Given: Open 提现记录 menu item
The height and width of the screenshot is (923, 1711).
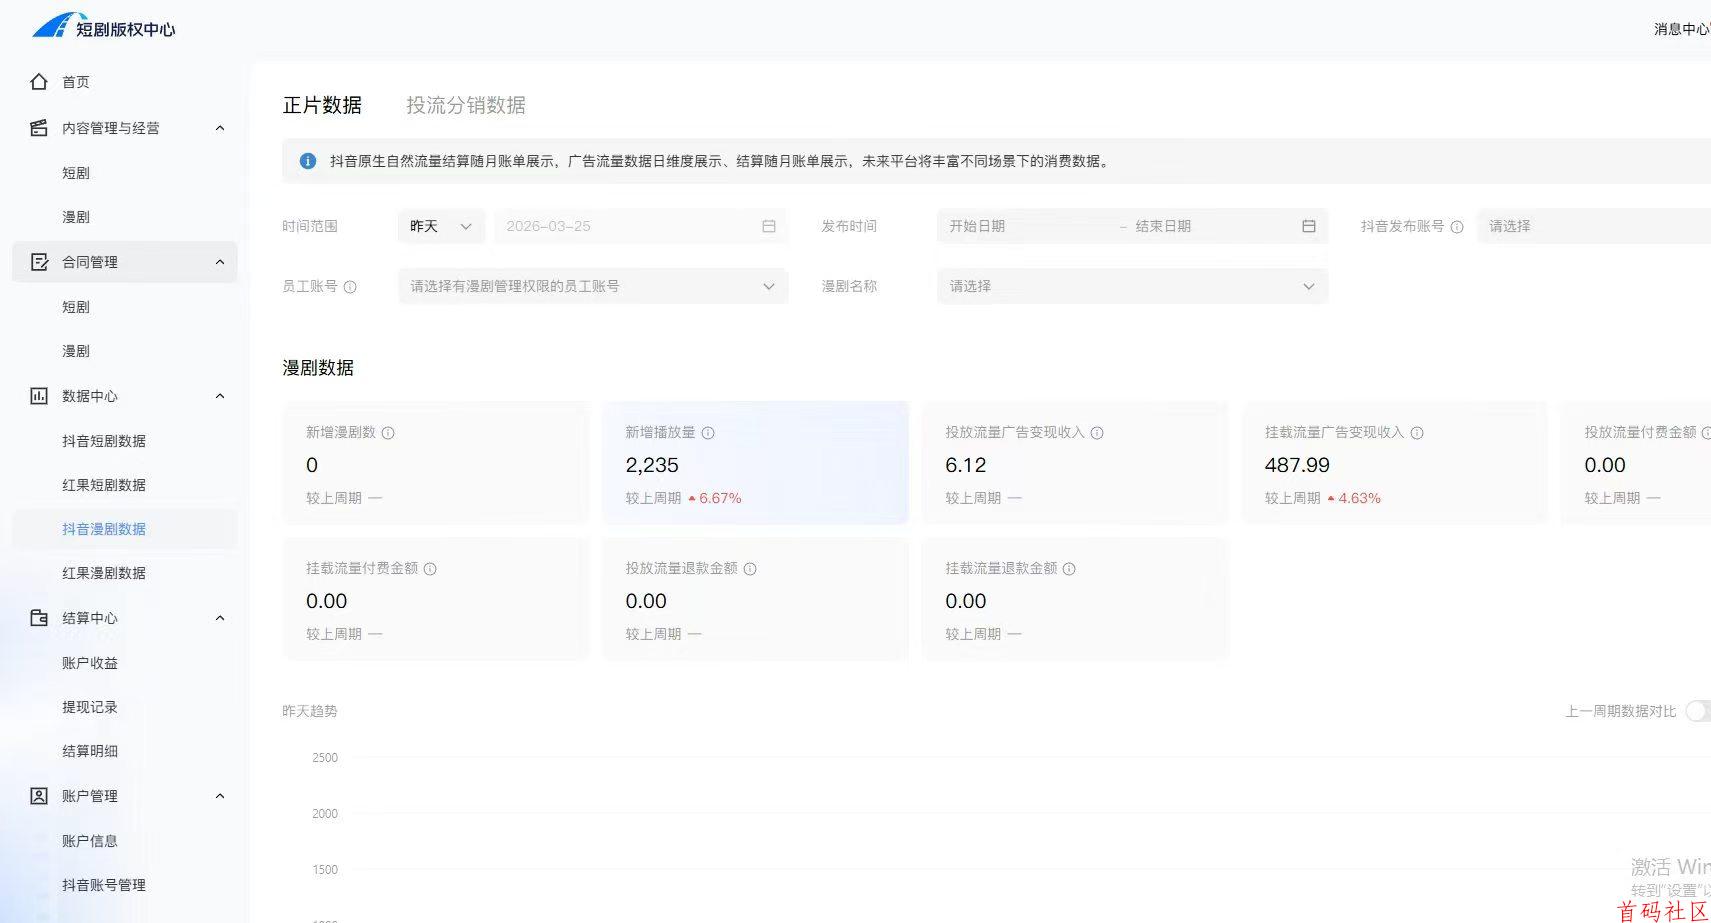Looking at the screenshot, I should pos(90,707).
